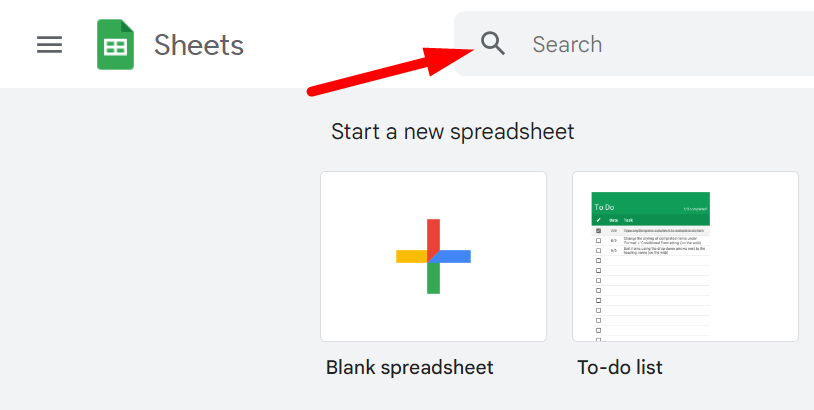The width and height of the screenshot is (814, 410).
Task: Click the Sheets title text
Action: coord(199,45)
